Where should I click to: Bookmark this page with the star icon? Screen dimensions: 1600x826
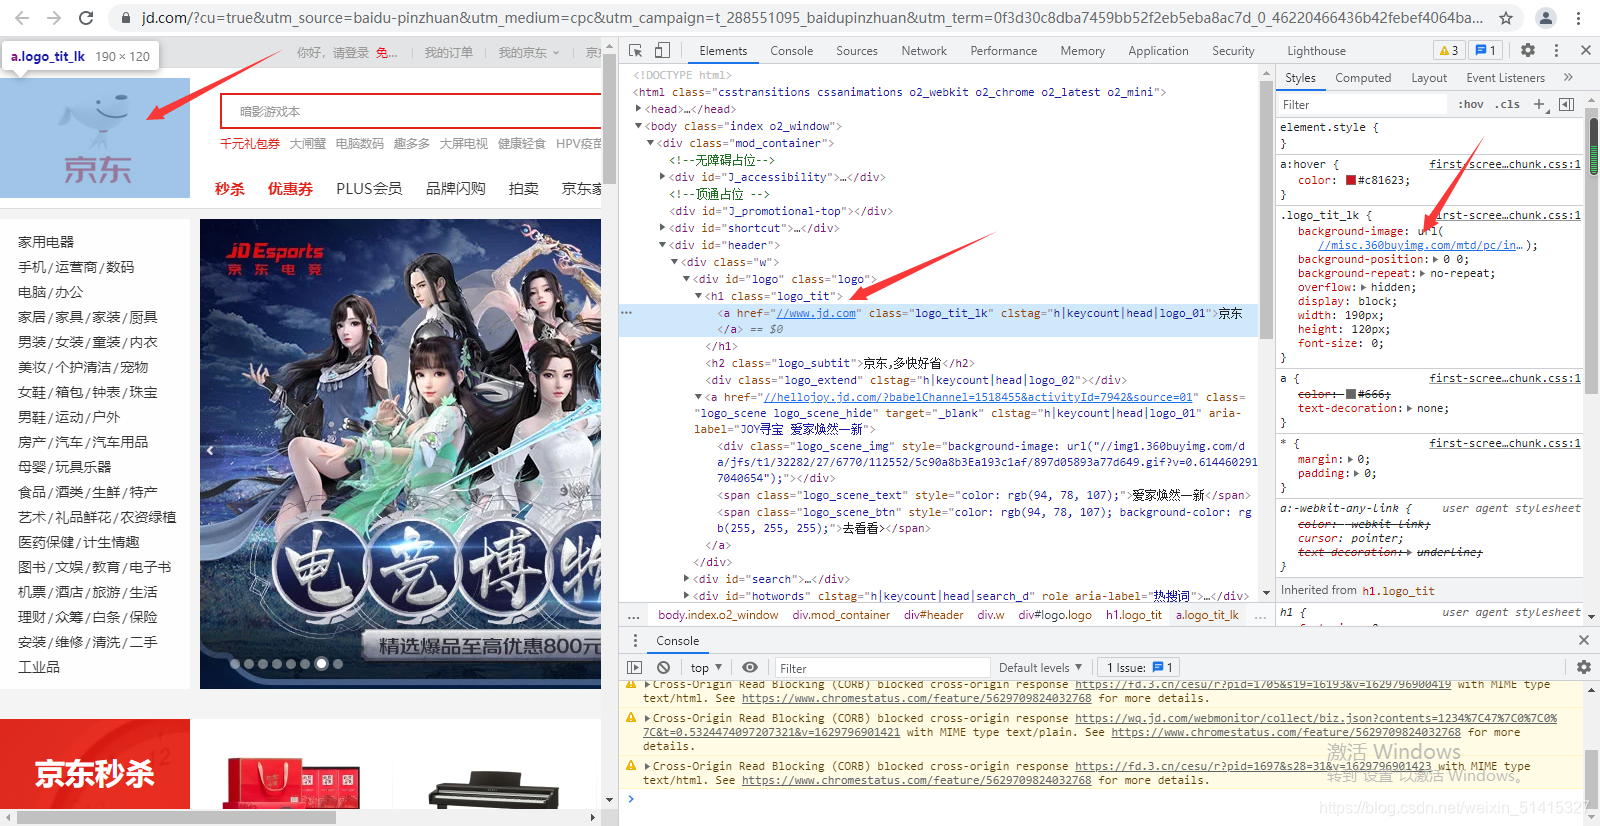pyautogui.click(x=1506, y=18)
